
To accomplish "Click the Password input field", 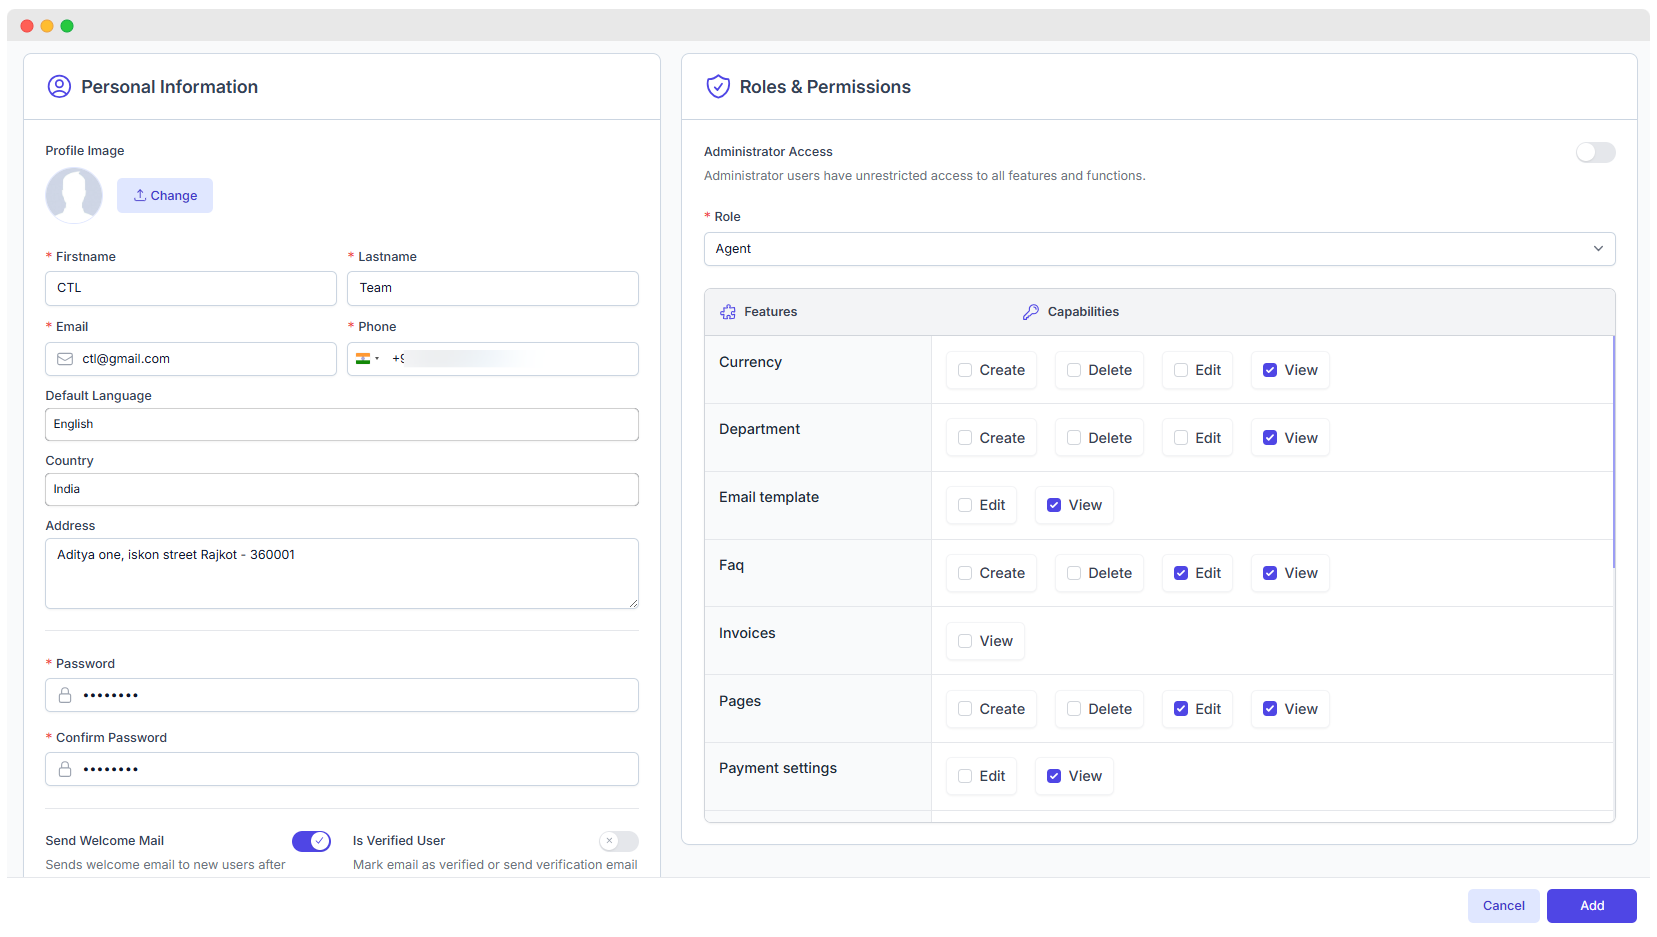I will 342,695.
